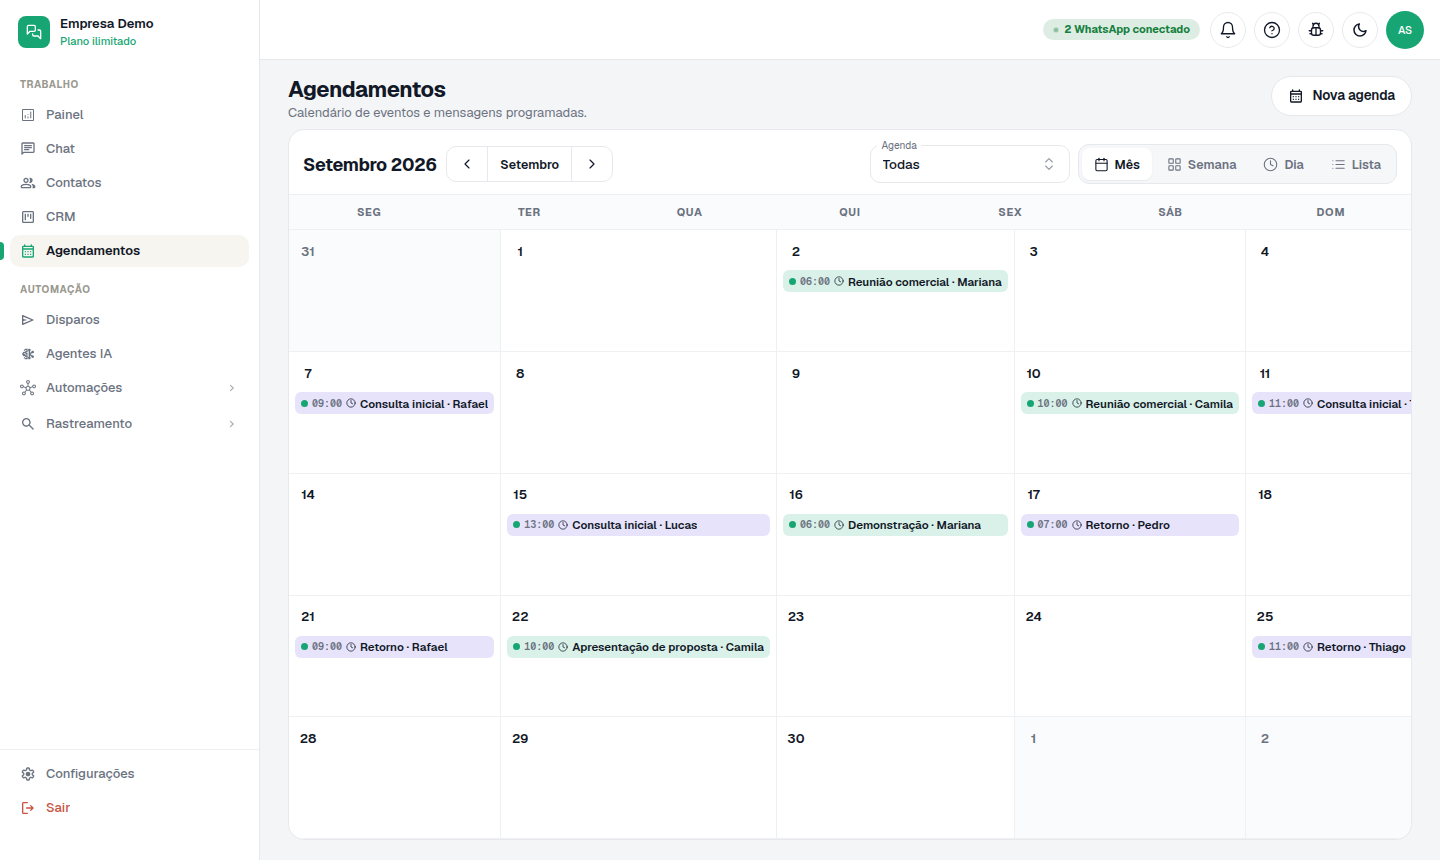
Task: Open 09:00 Retorno Rafael event
Action: pyautogui.click(x=394, y=647)
